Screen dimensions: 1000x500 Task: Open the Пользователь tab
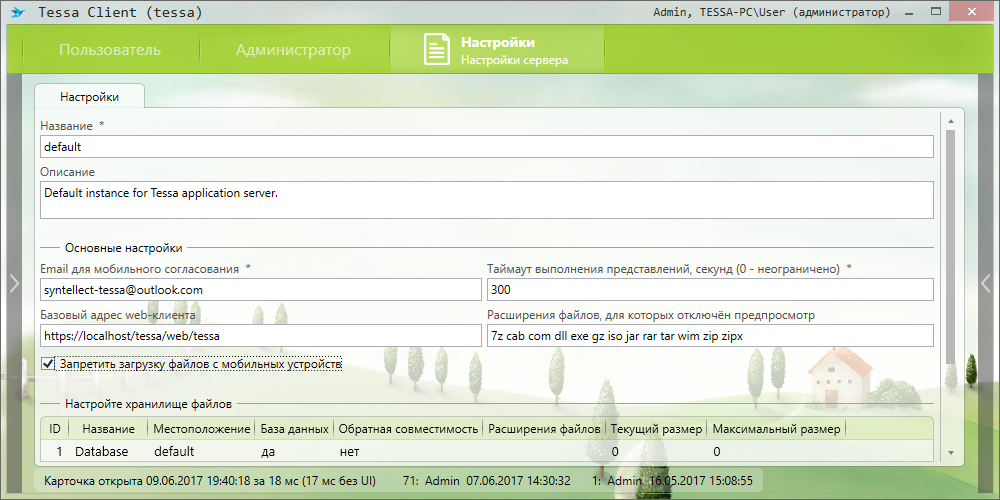[110, 50]
